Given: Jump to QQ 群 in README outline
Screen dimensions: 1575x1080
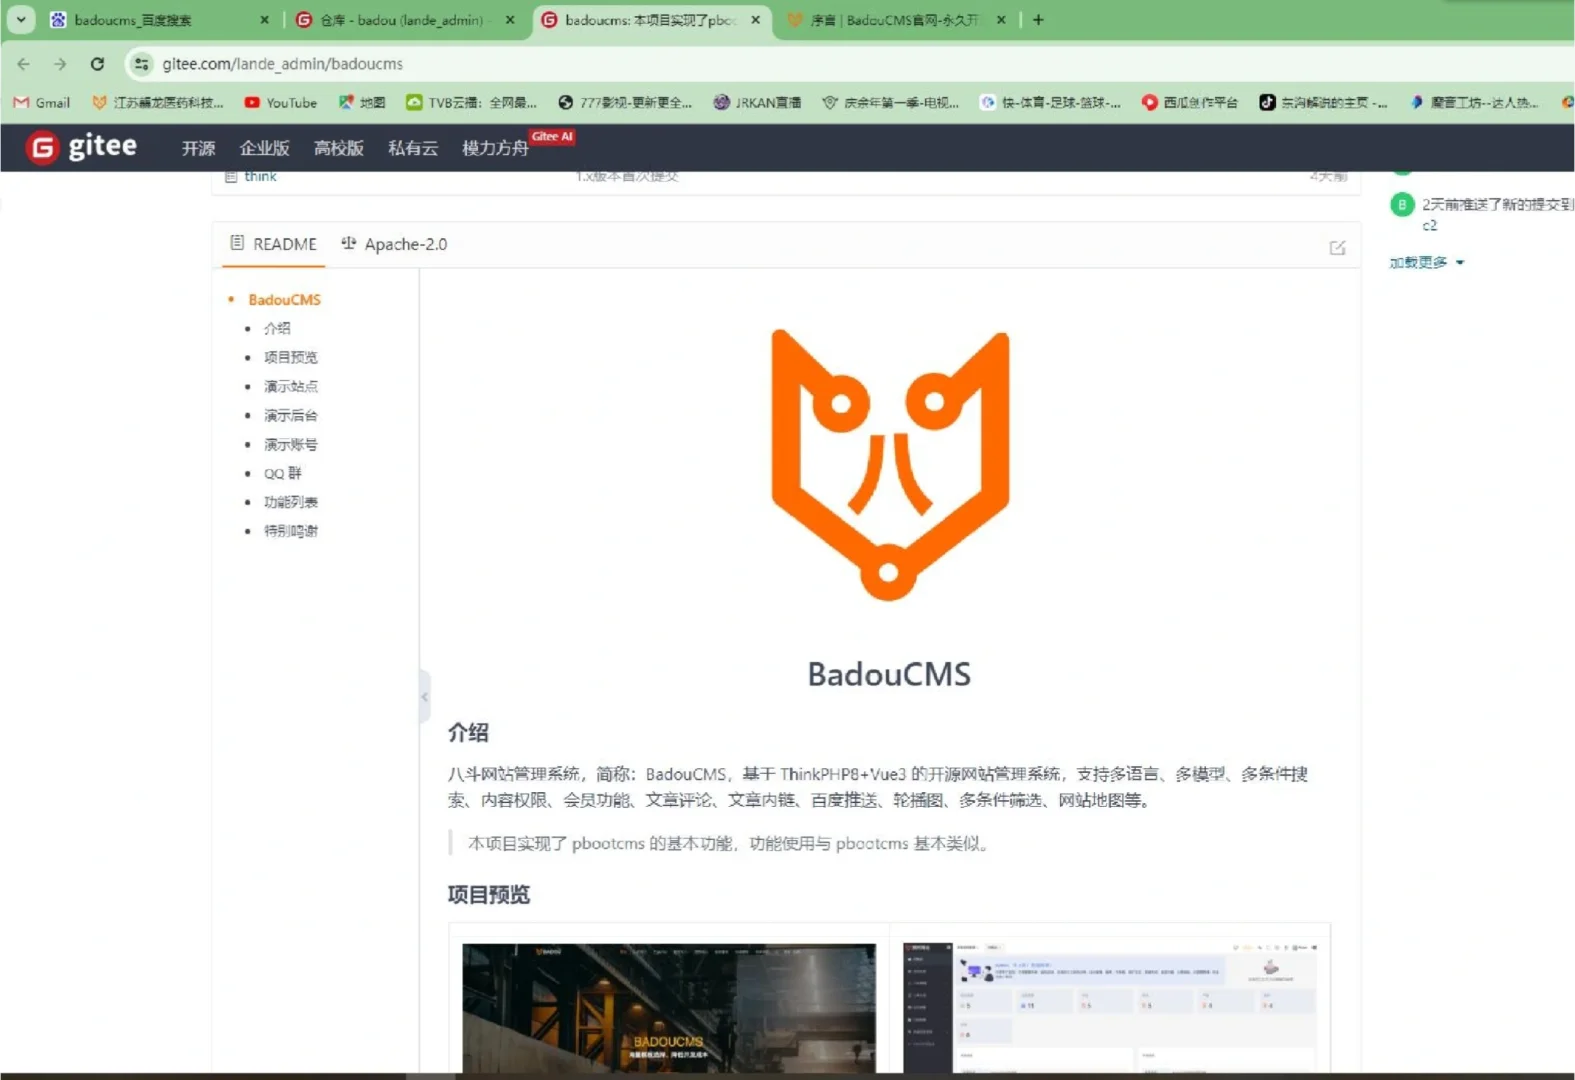Looking at the screenshot, I should 282,473.
